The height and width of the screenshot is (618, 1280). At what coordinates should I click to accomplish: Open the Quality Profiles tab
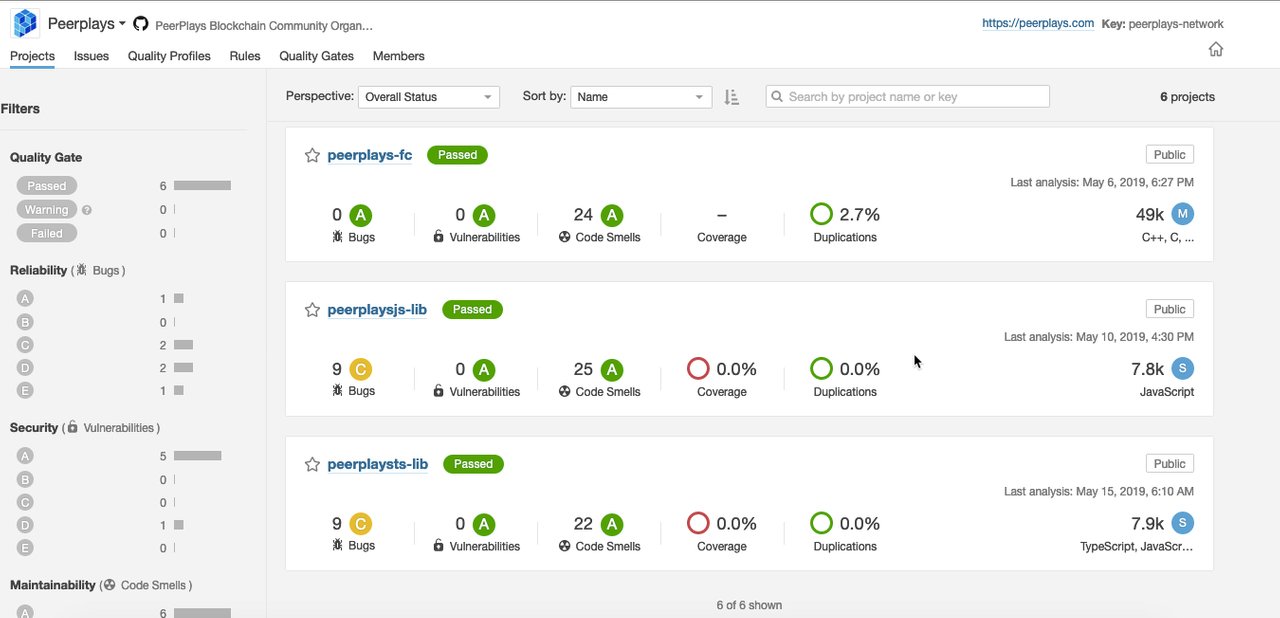[169, 56]
